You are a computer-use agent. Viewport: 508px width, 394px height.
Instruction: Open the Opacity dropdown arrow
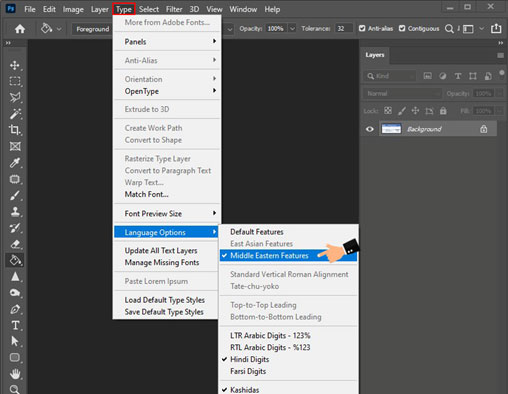[292, 29]
